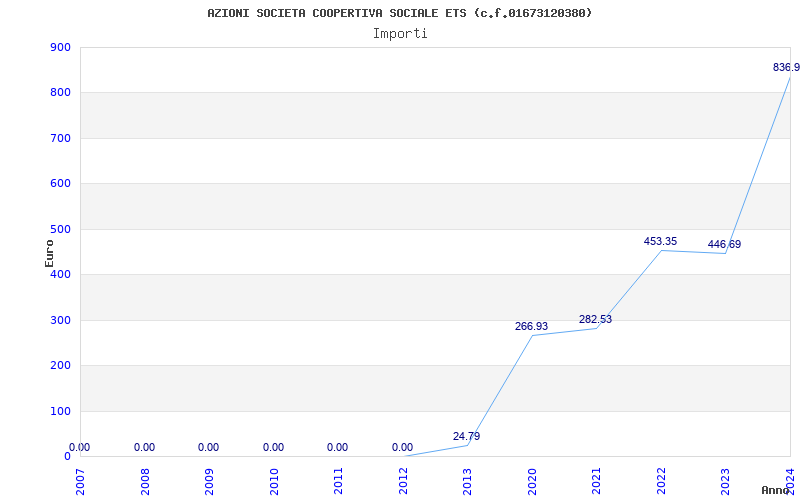This screenshot has width=800, height=500.
Task: Select the 500 y-axis tick label
Action: (60, 229)
